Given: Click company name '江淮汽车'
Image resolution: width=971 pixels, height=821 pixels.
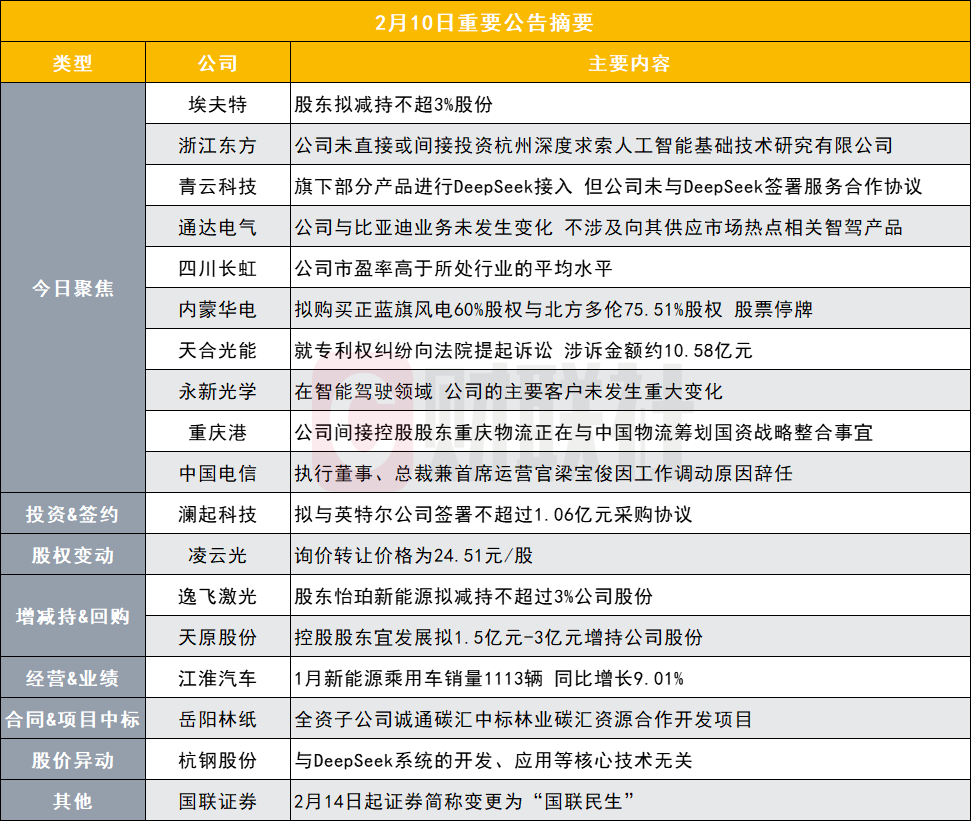Looking at the screenshot, I should [217, 678].
